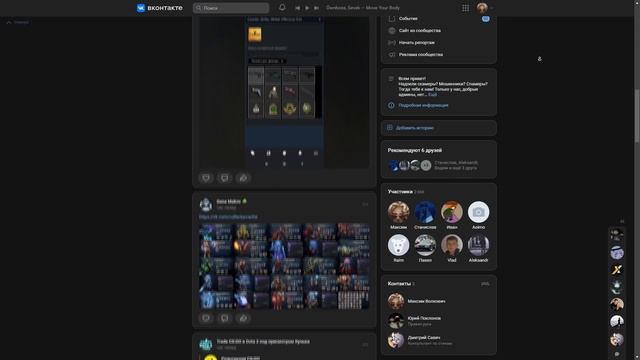640x360 pixels.
Task: Open the yellow X chat in right dock
Action: coord(617,270)
